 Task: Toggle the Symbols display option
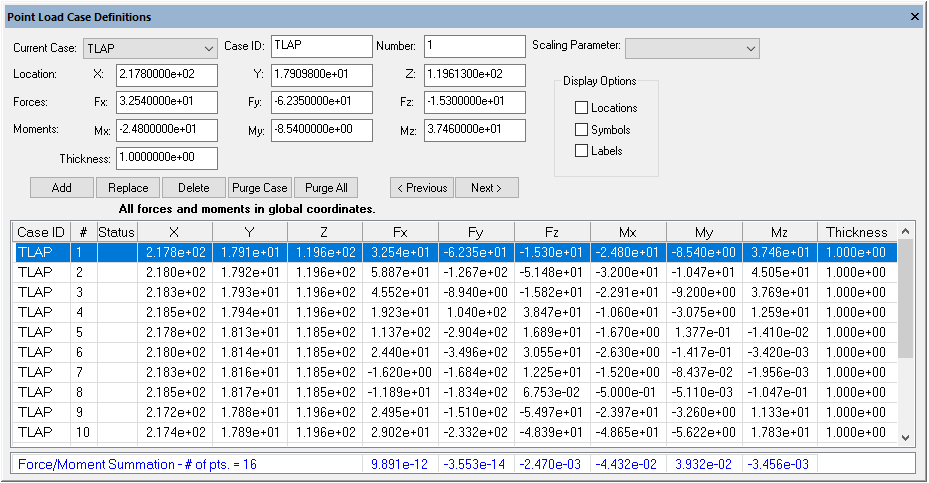click(x=581, y=130)
